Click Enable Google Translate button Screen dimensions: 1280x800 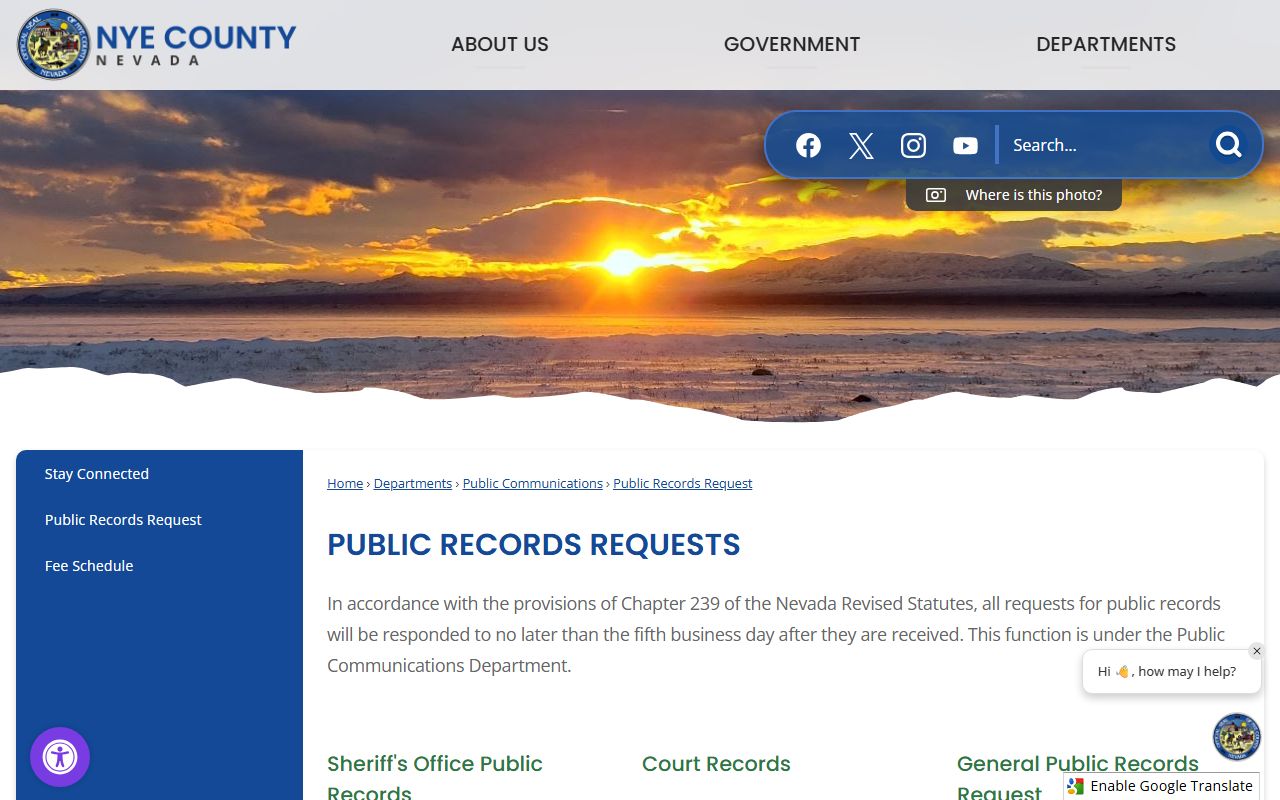(1161, 786)
